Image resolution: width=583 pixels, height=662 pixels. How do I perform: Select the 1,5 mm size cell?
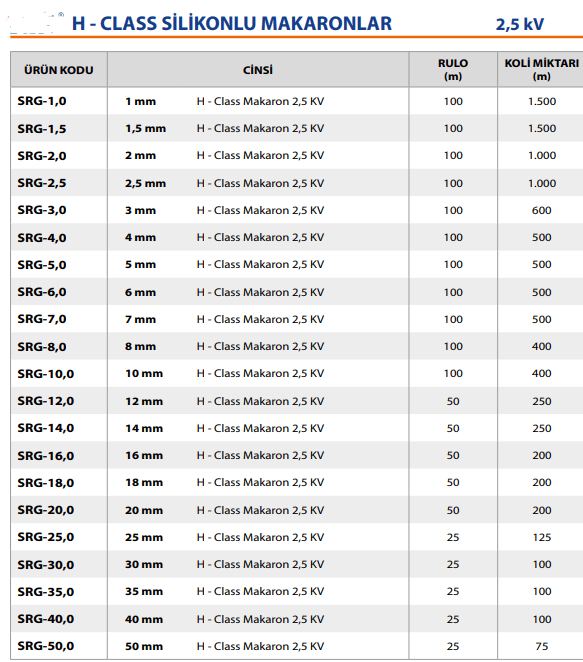145,128
